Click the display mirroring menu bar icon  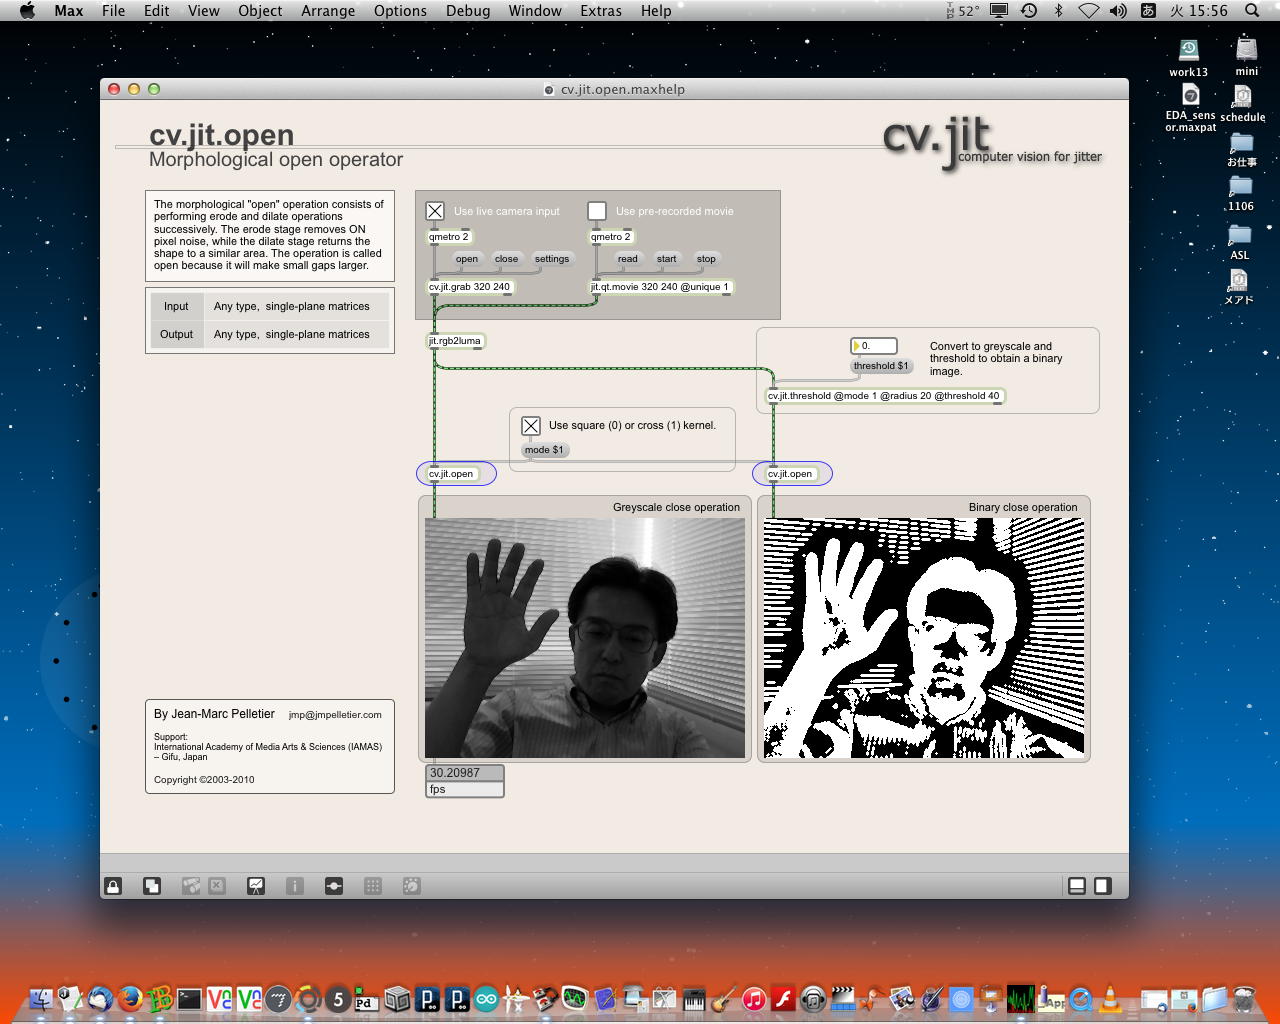(999, 11)
